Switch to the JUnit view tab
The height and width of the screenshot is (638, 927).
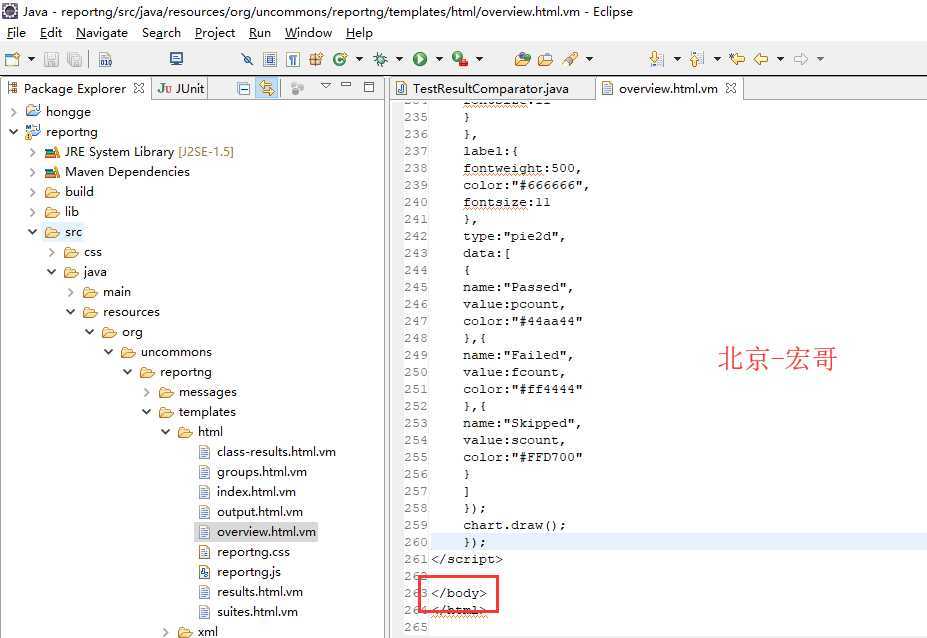[x=181, y=88]
